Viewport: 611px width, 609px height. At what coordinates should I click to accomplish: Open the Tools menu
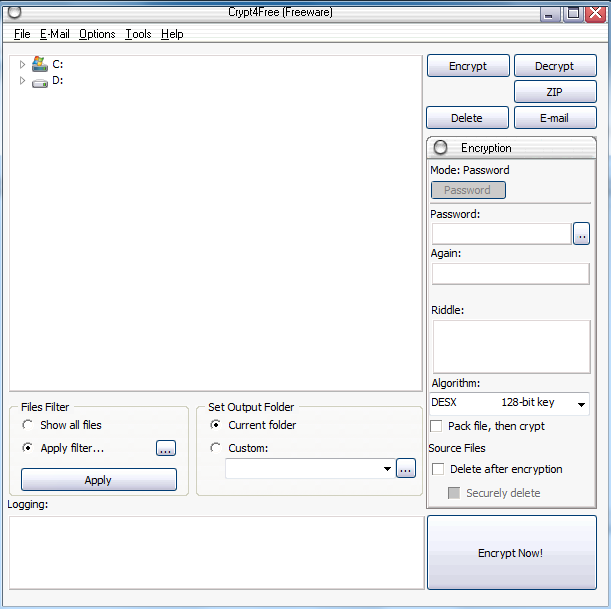click(138, 34)
